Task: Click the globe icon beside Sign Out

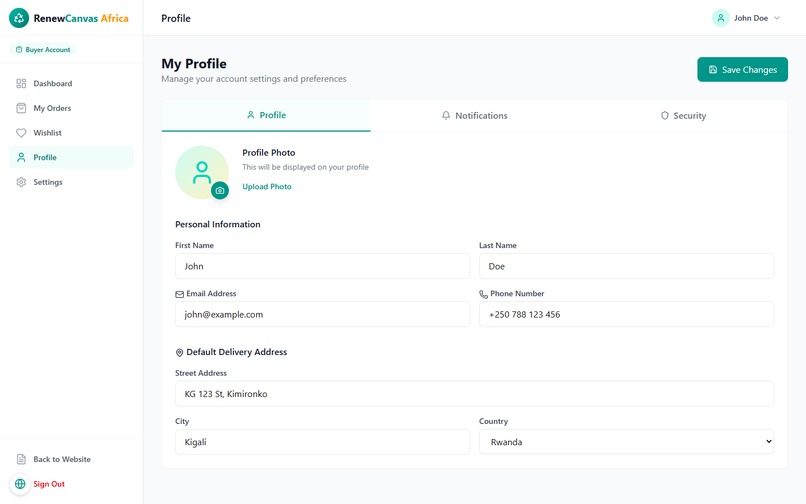Action: point(20,484)
